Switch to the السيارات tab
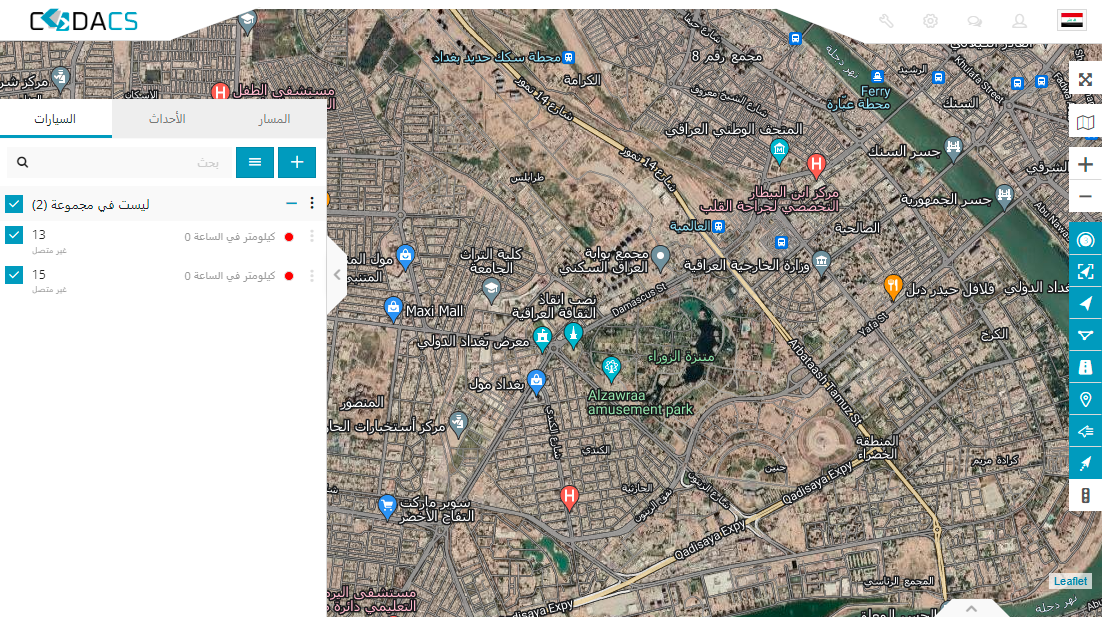This screenshot has height=617, width=1102. click(56, 119)
